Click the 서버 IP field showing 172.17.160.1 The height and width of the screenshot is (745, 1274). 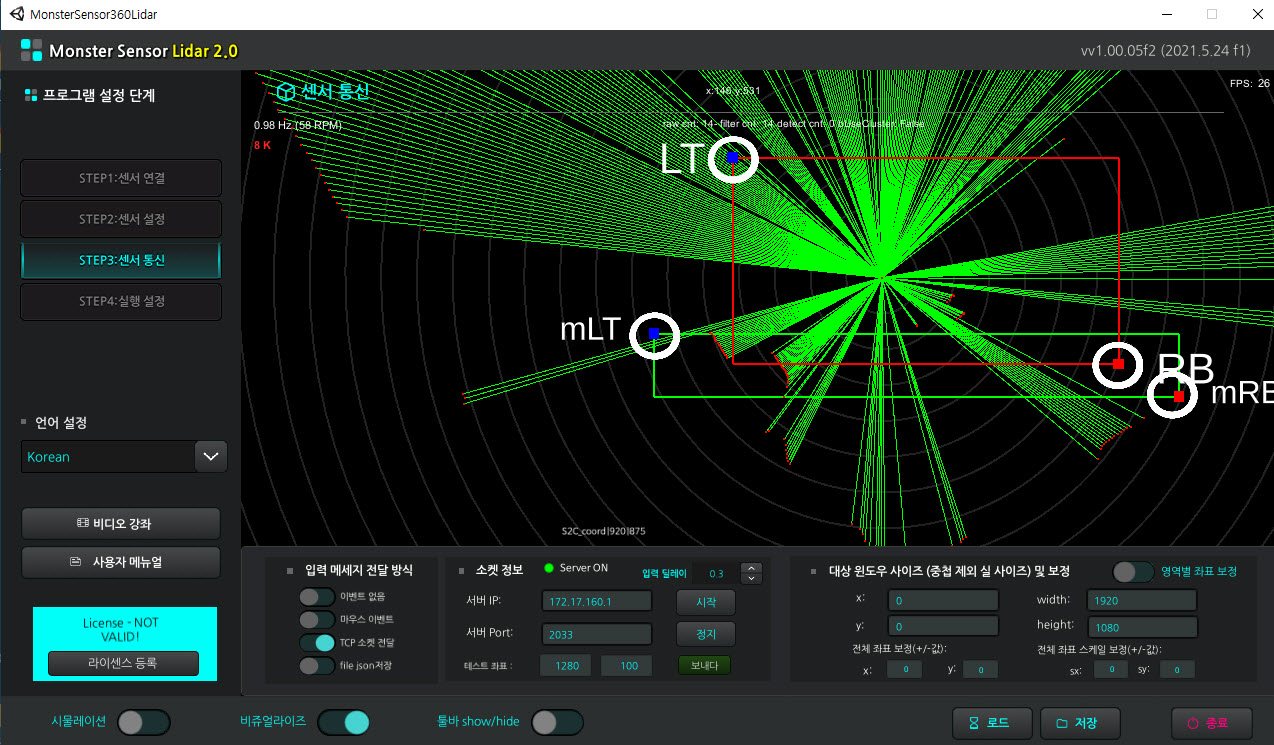pos(597,601)
